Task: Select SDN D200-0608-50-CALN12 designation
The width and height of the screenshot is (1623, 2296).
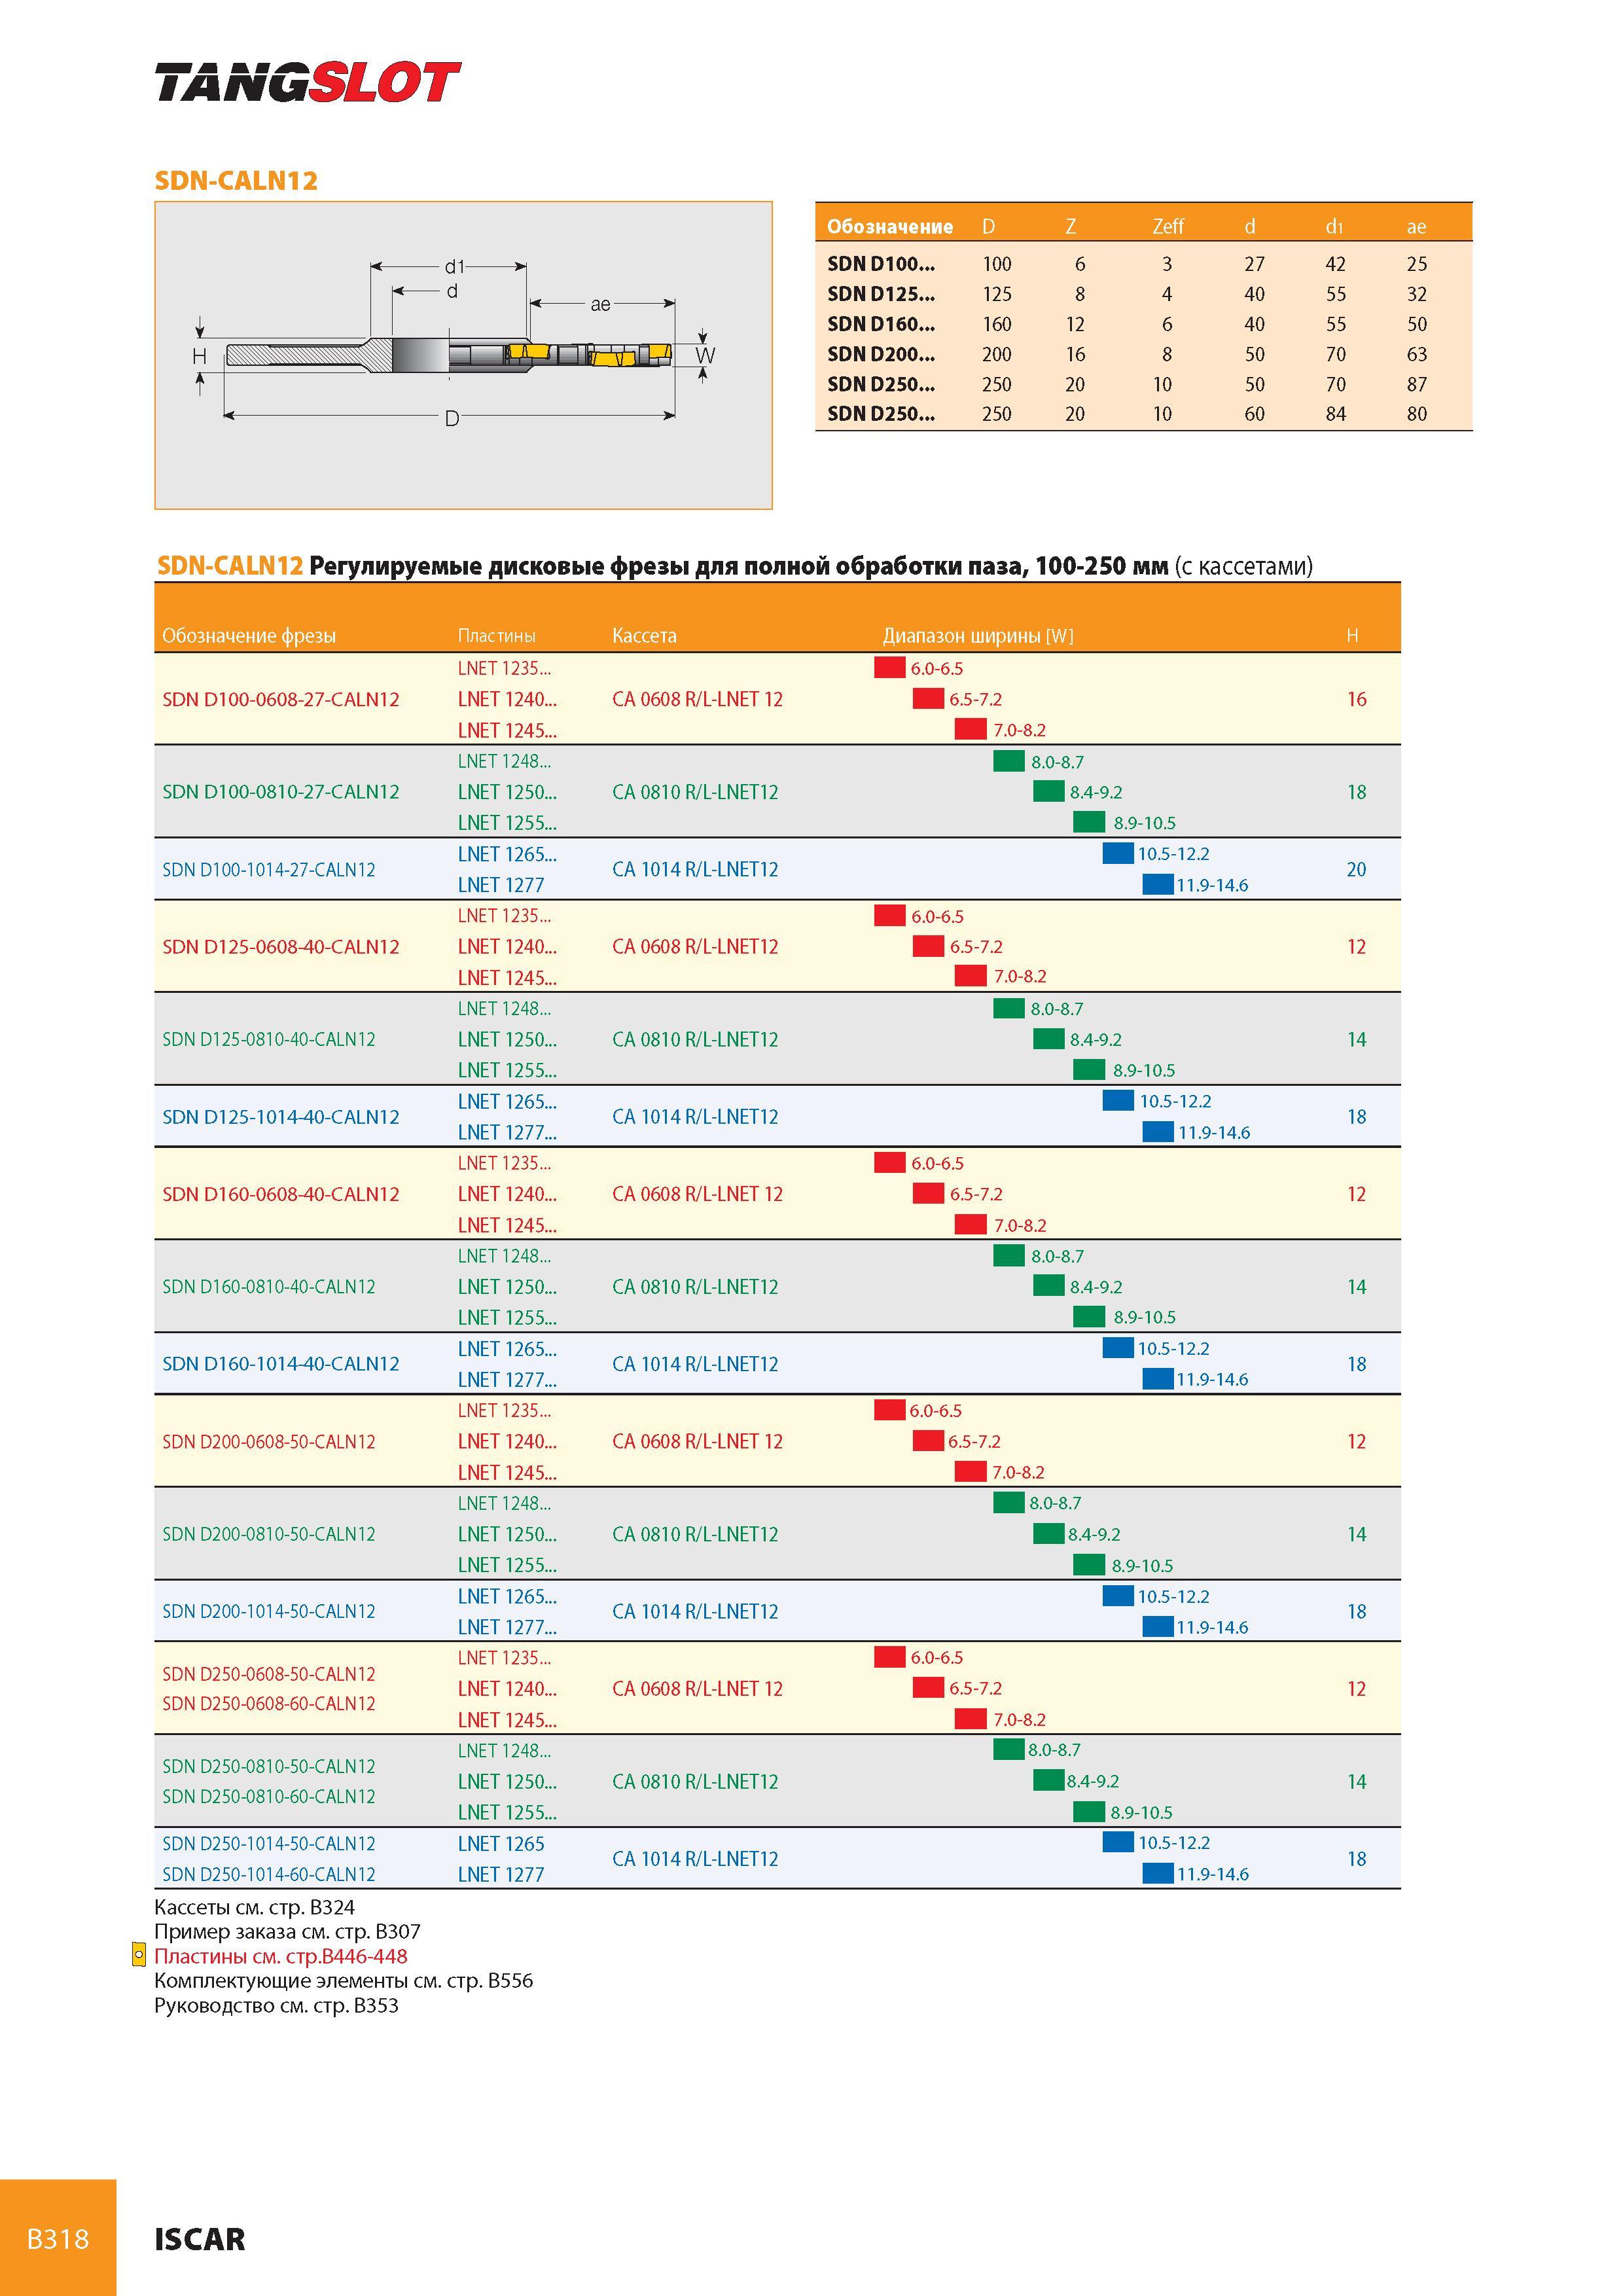Action: point(269,1442)
